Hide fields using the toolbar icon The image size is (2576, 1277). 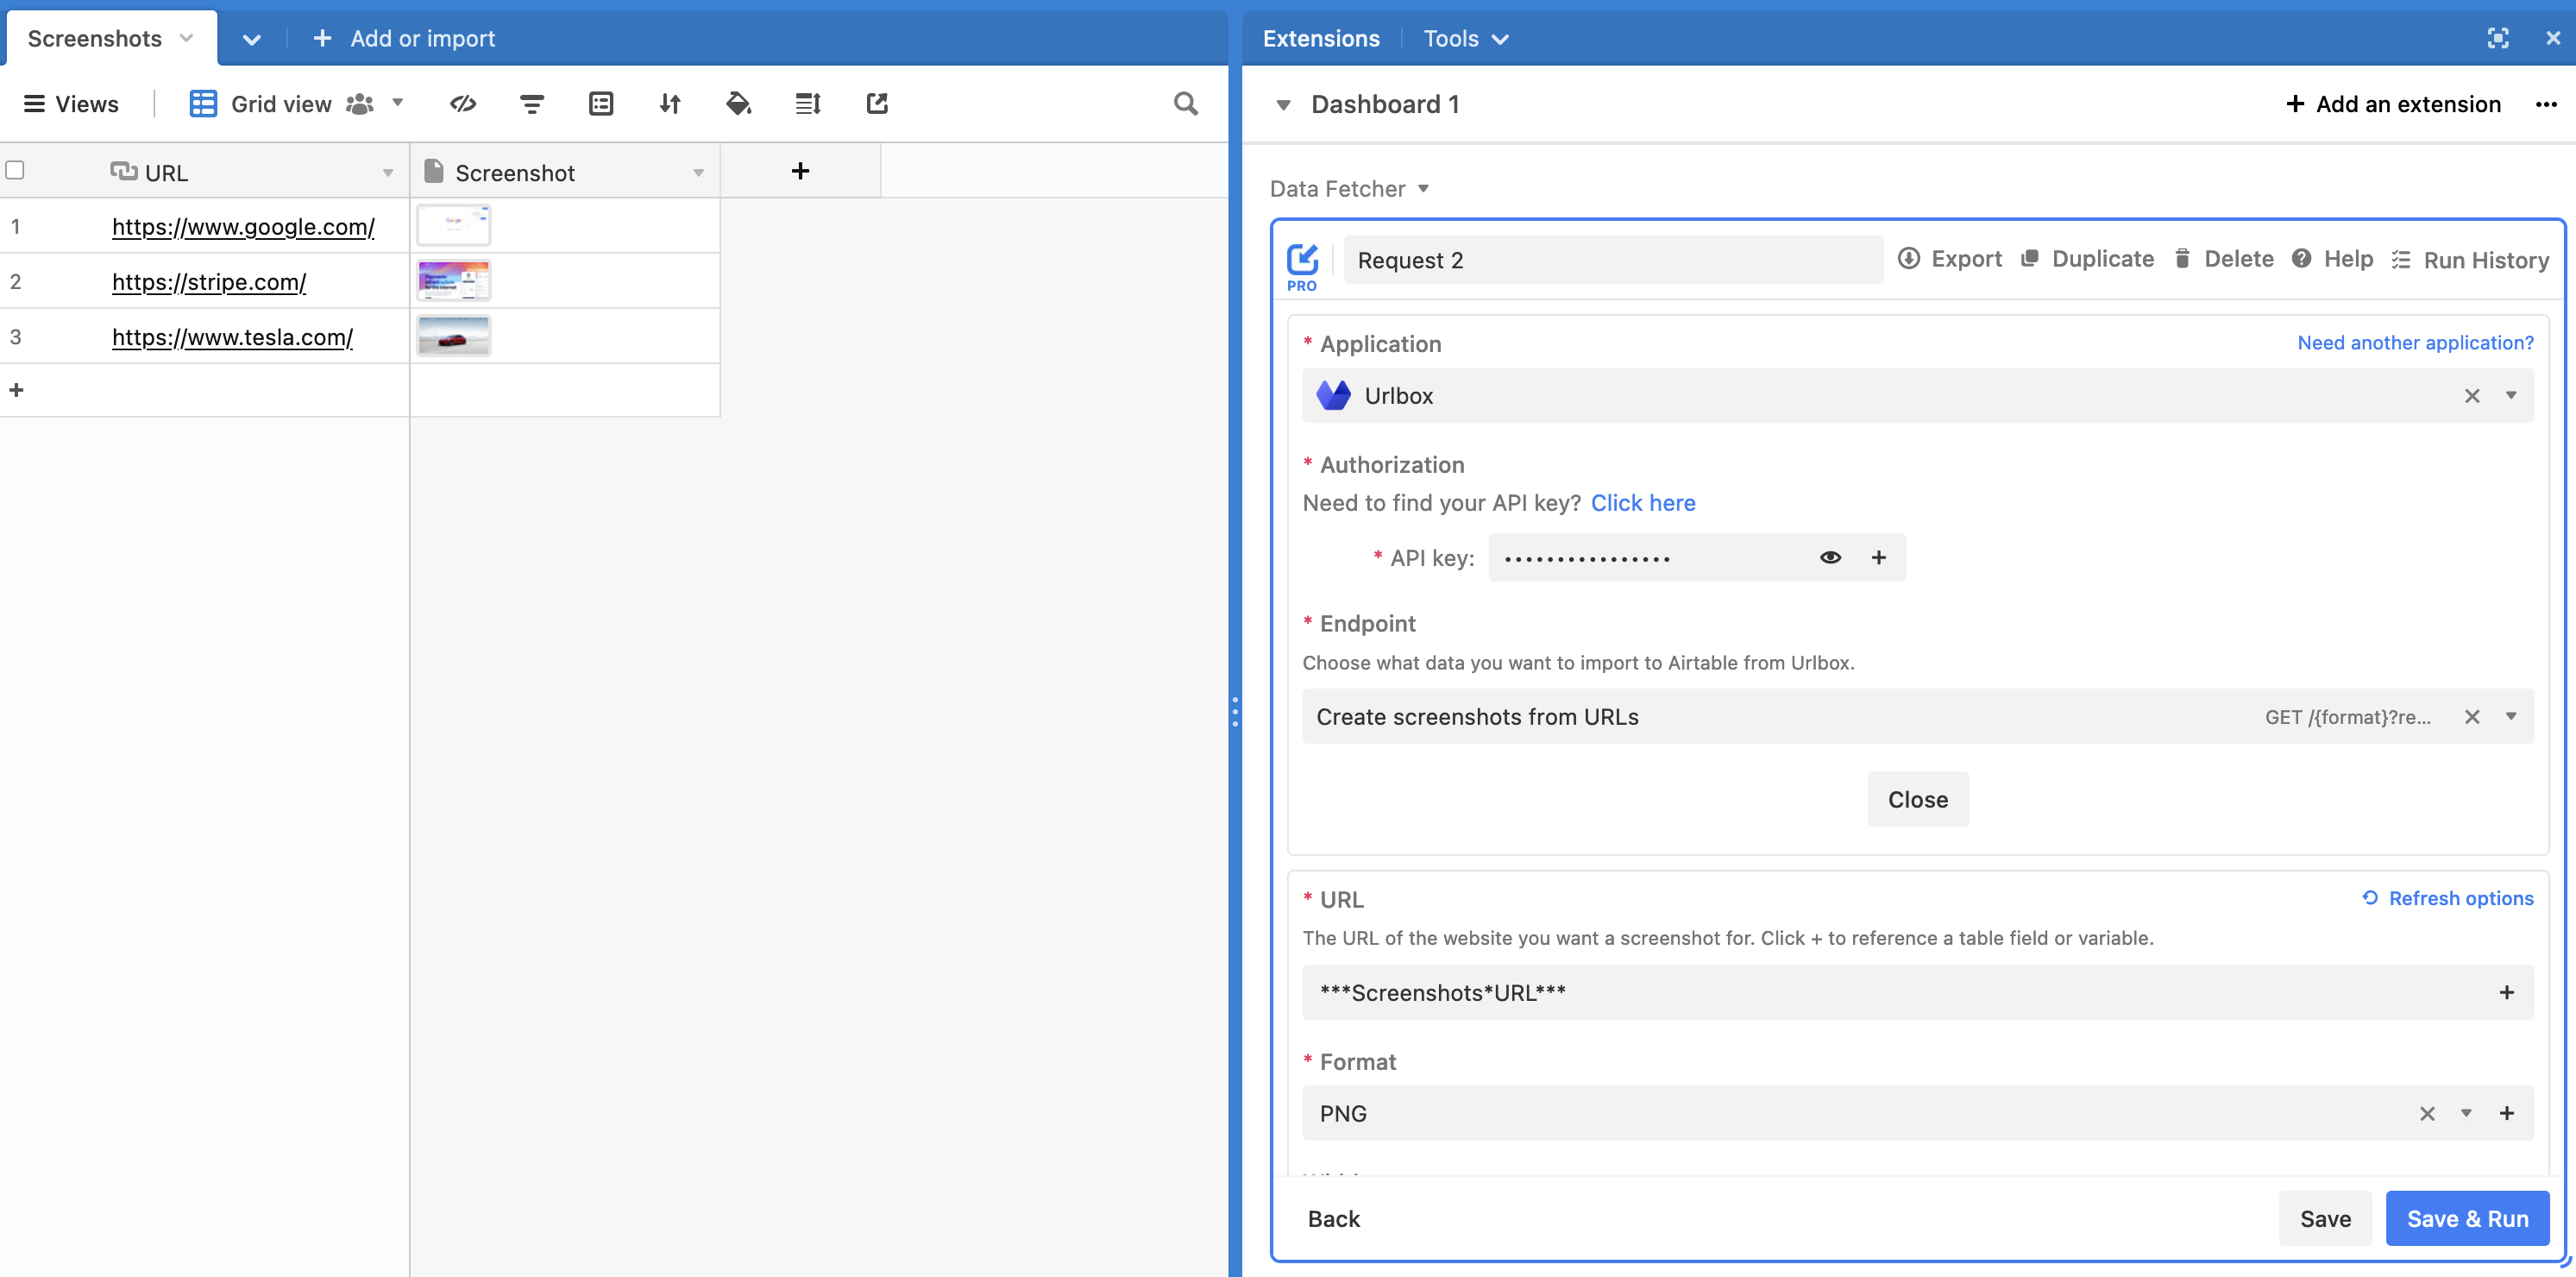(462, 103)
